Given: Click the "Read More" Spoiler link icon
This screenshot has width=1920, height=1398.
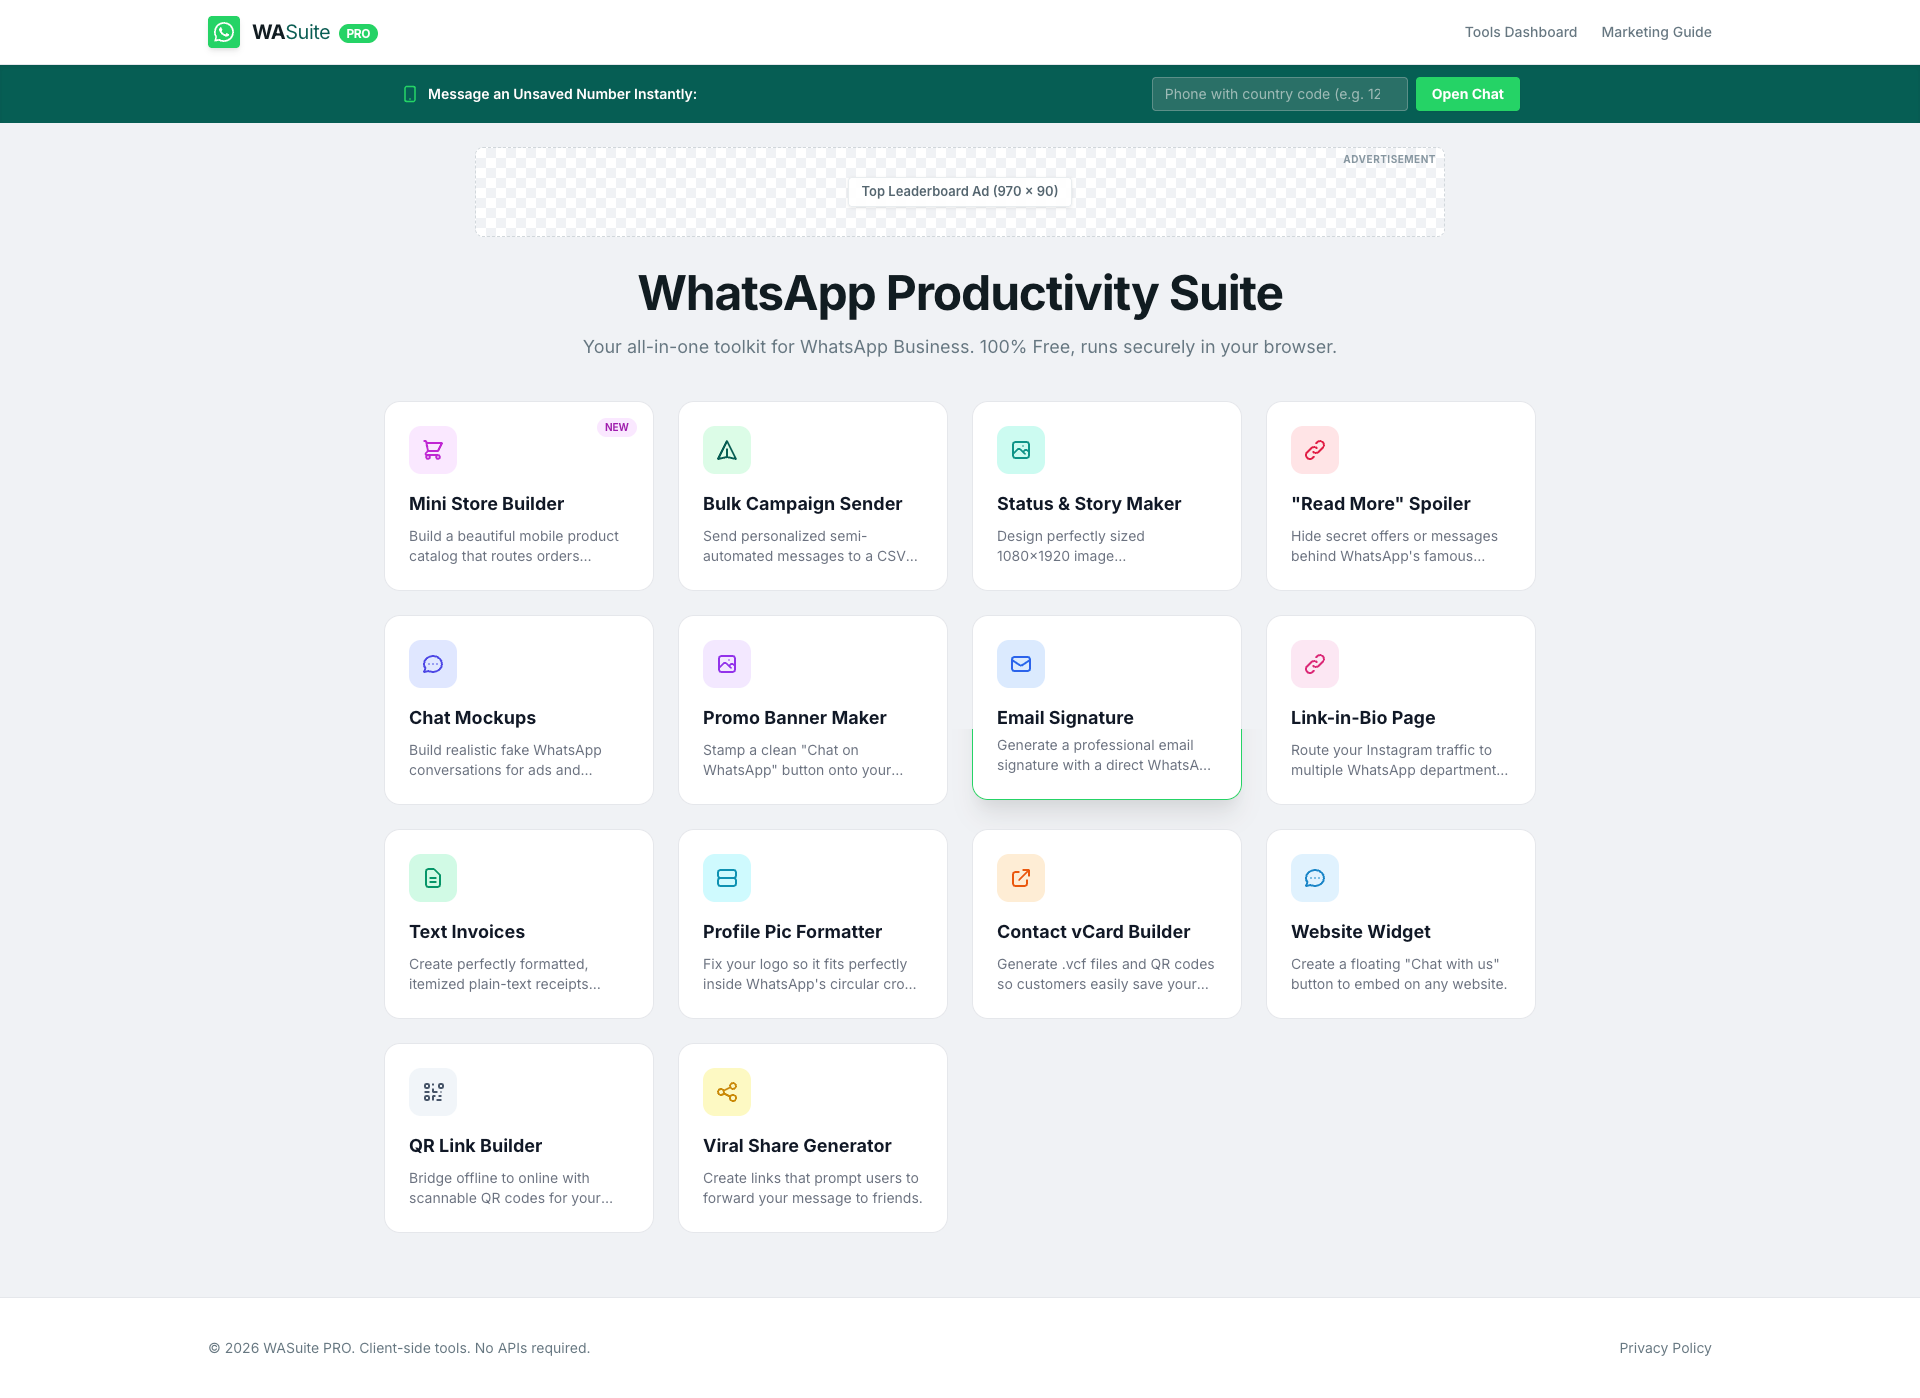Looking at the screenshot, I should click(x=1315, y=450).
